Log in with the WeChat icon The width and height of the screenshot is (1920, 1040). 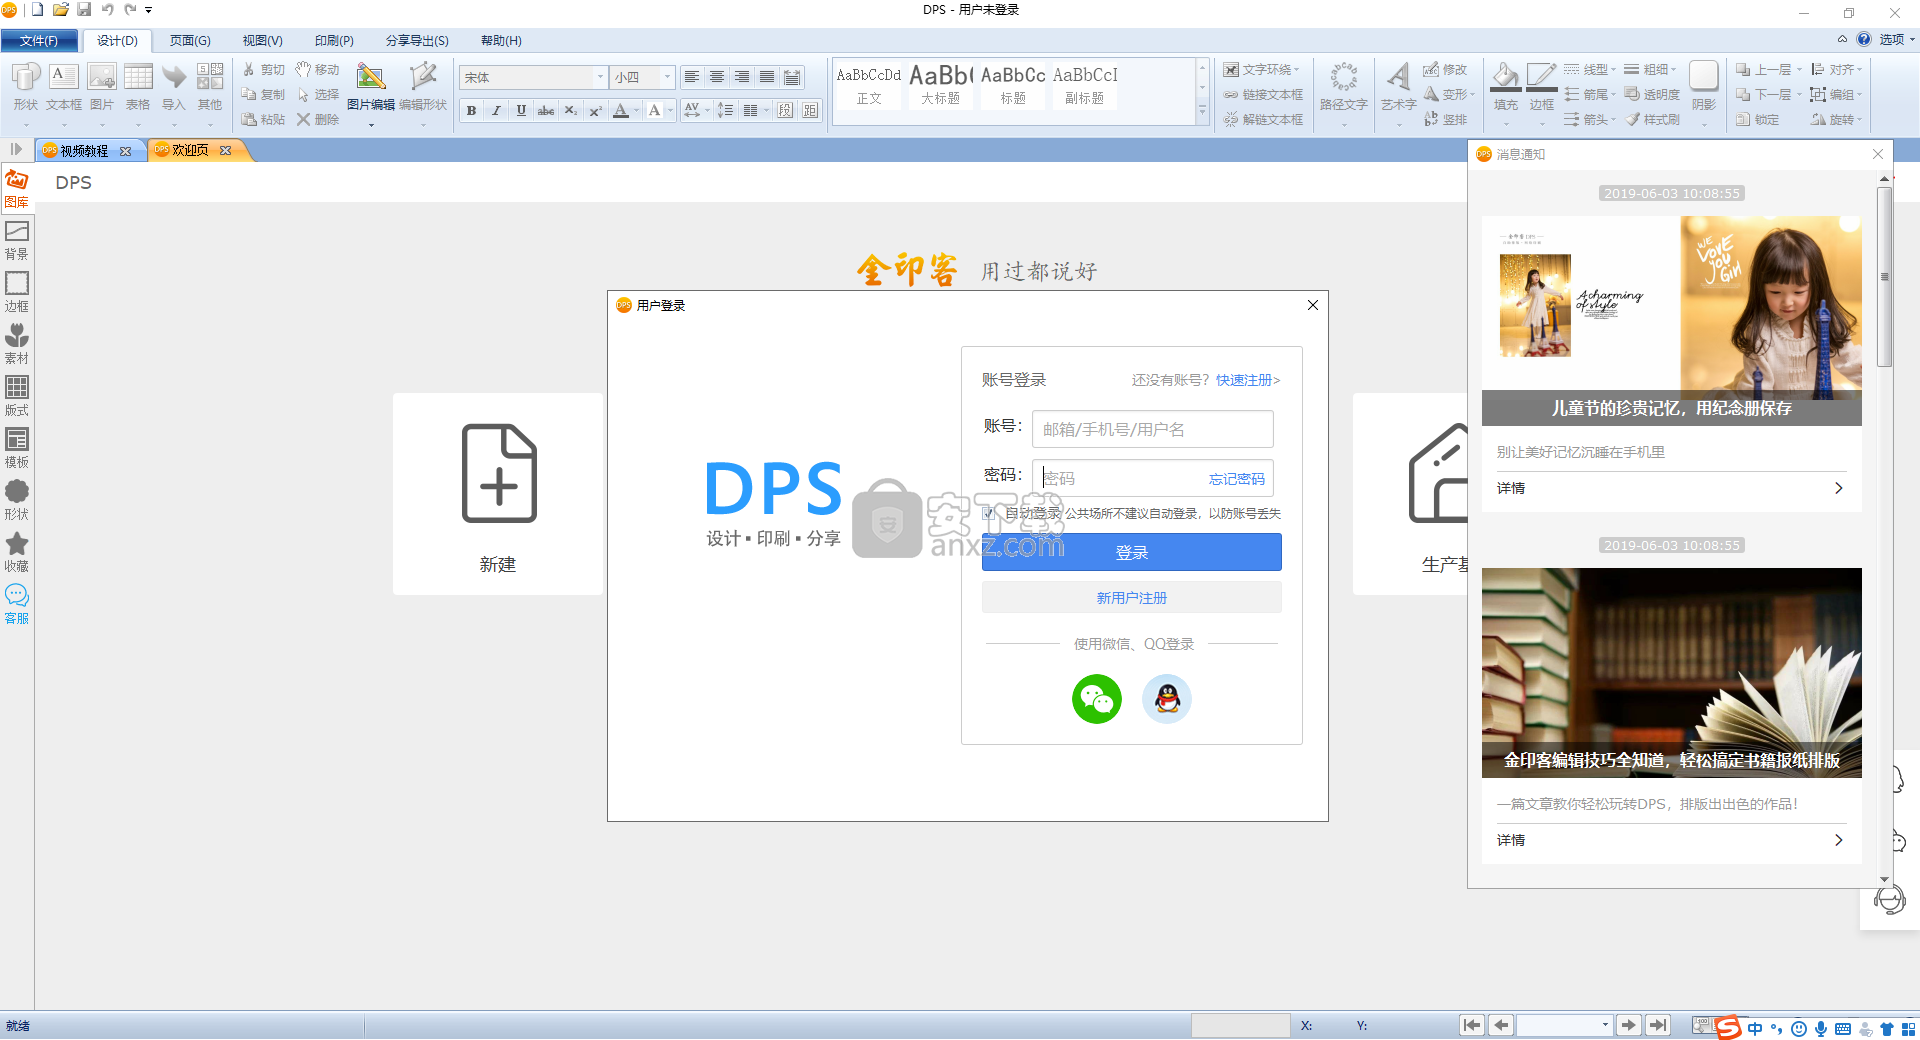click(1096, 699)
